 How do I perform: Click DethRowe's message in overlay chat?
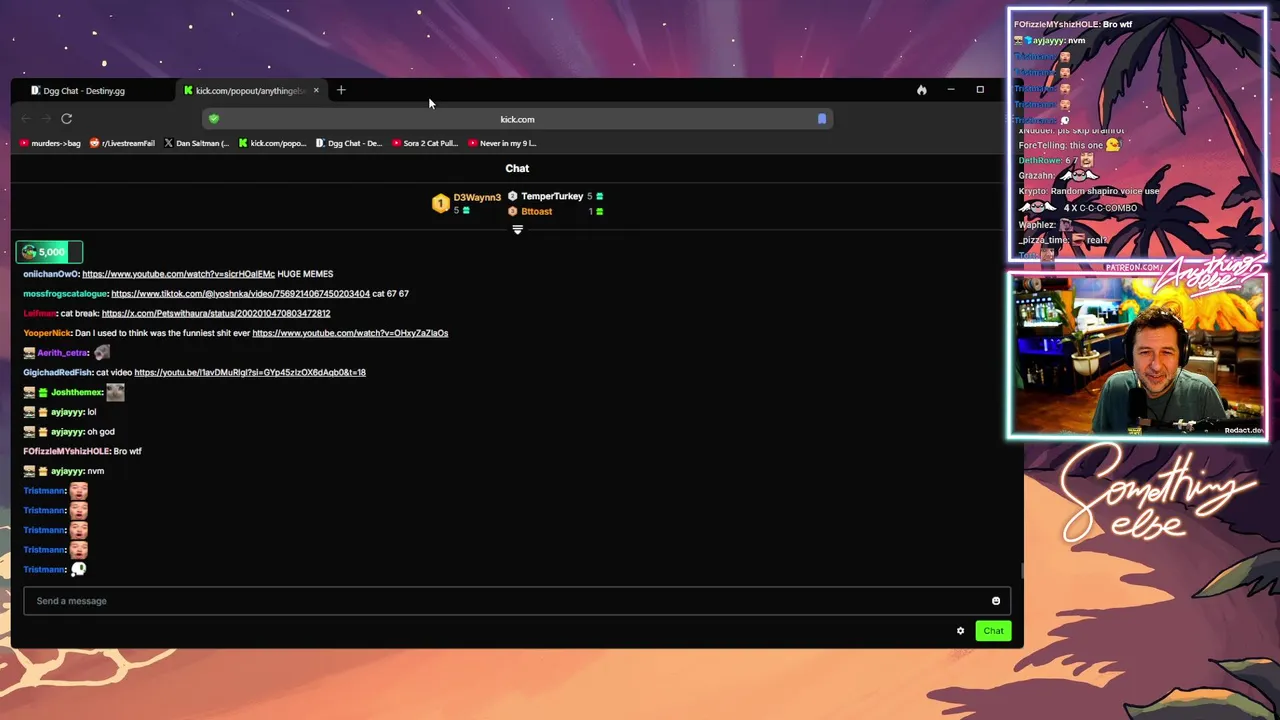click(1057, 160)
